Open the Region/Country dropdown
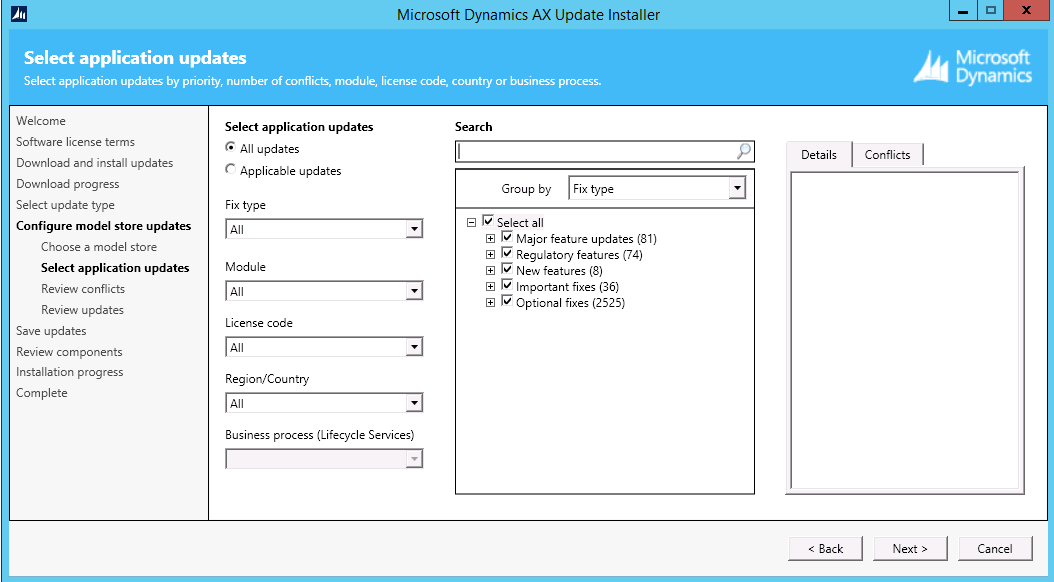Image resolution: width=1054 pixels, height=582 pixels. [324, 403]
